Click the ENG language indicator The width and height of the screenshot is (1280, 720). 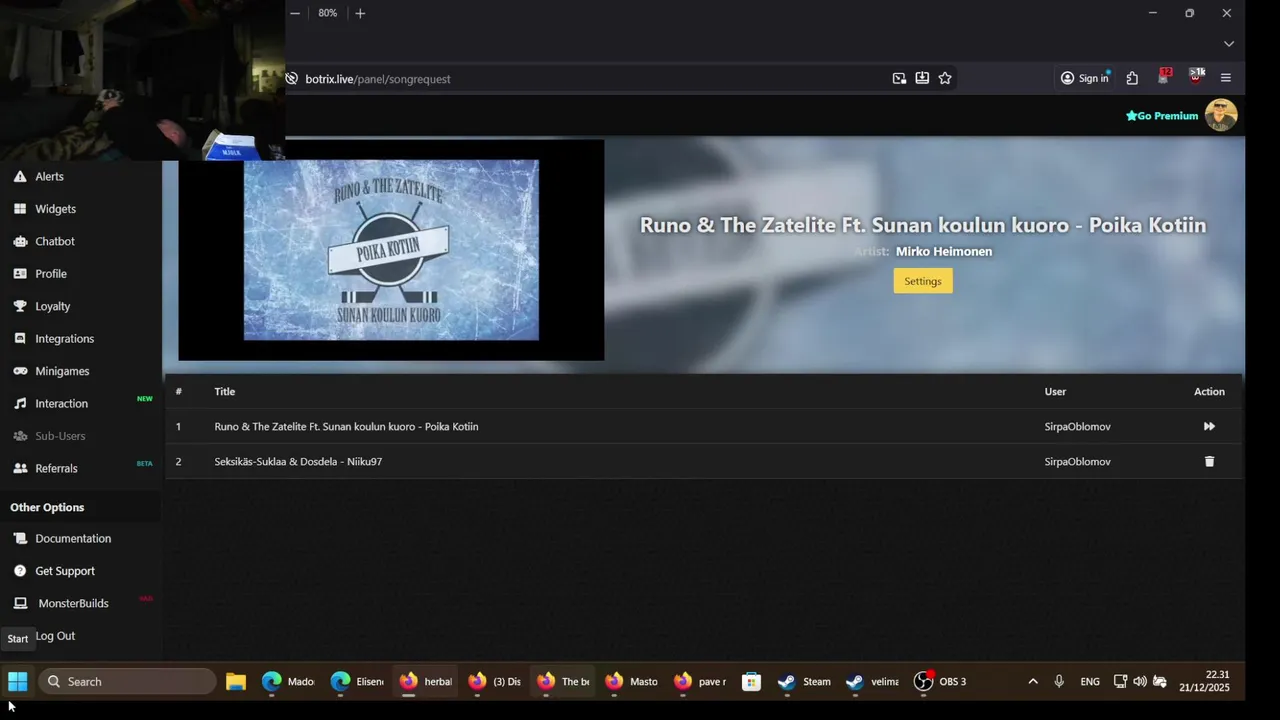(1090, 681)
